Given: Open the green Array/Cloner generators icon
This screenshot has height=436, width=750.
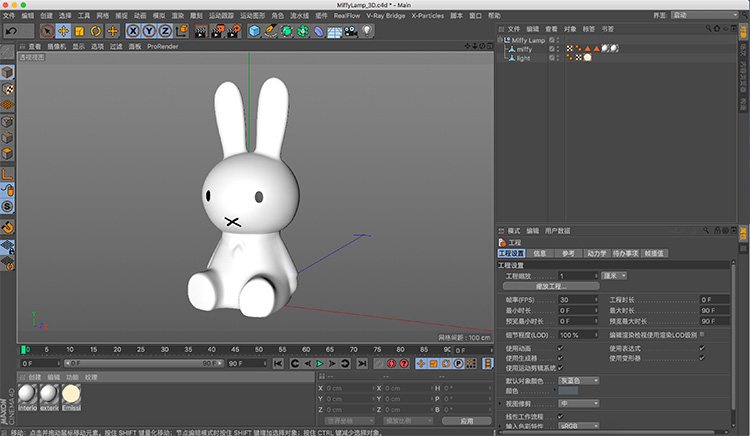Looking at the screenshot, I should (x=302, y=31).
